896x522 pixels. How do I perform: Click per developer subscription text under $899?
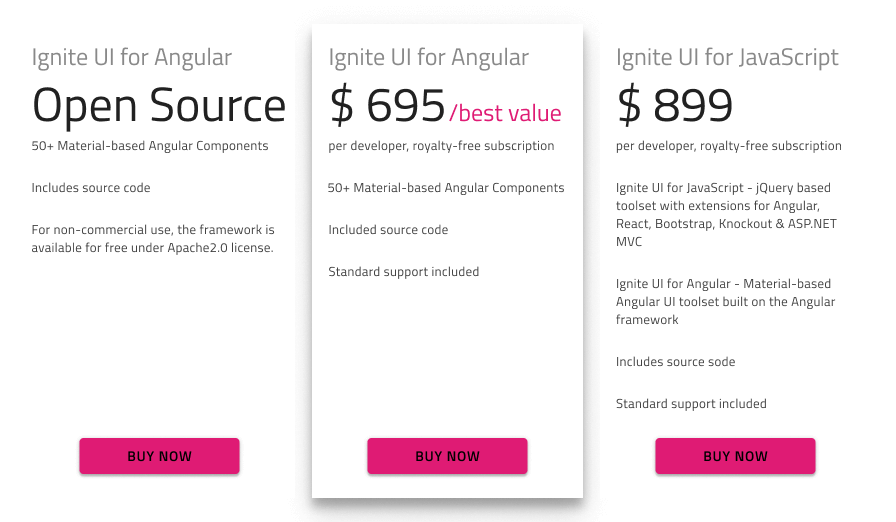(x=729, y=146)
